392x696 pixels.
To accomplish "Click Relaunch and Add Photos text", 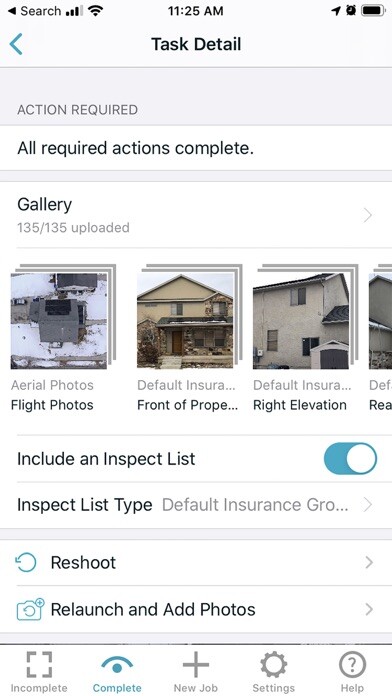I will pos(153,609).
